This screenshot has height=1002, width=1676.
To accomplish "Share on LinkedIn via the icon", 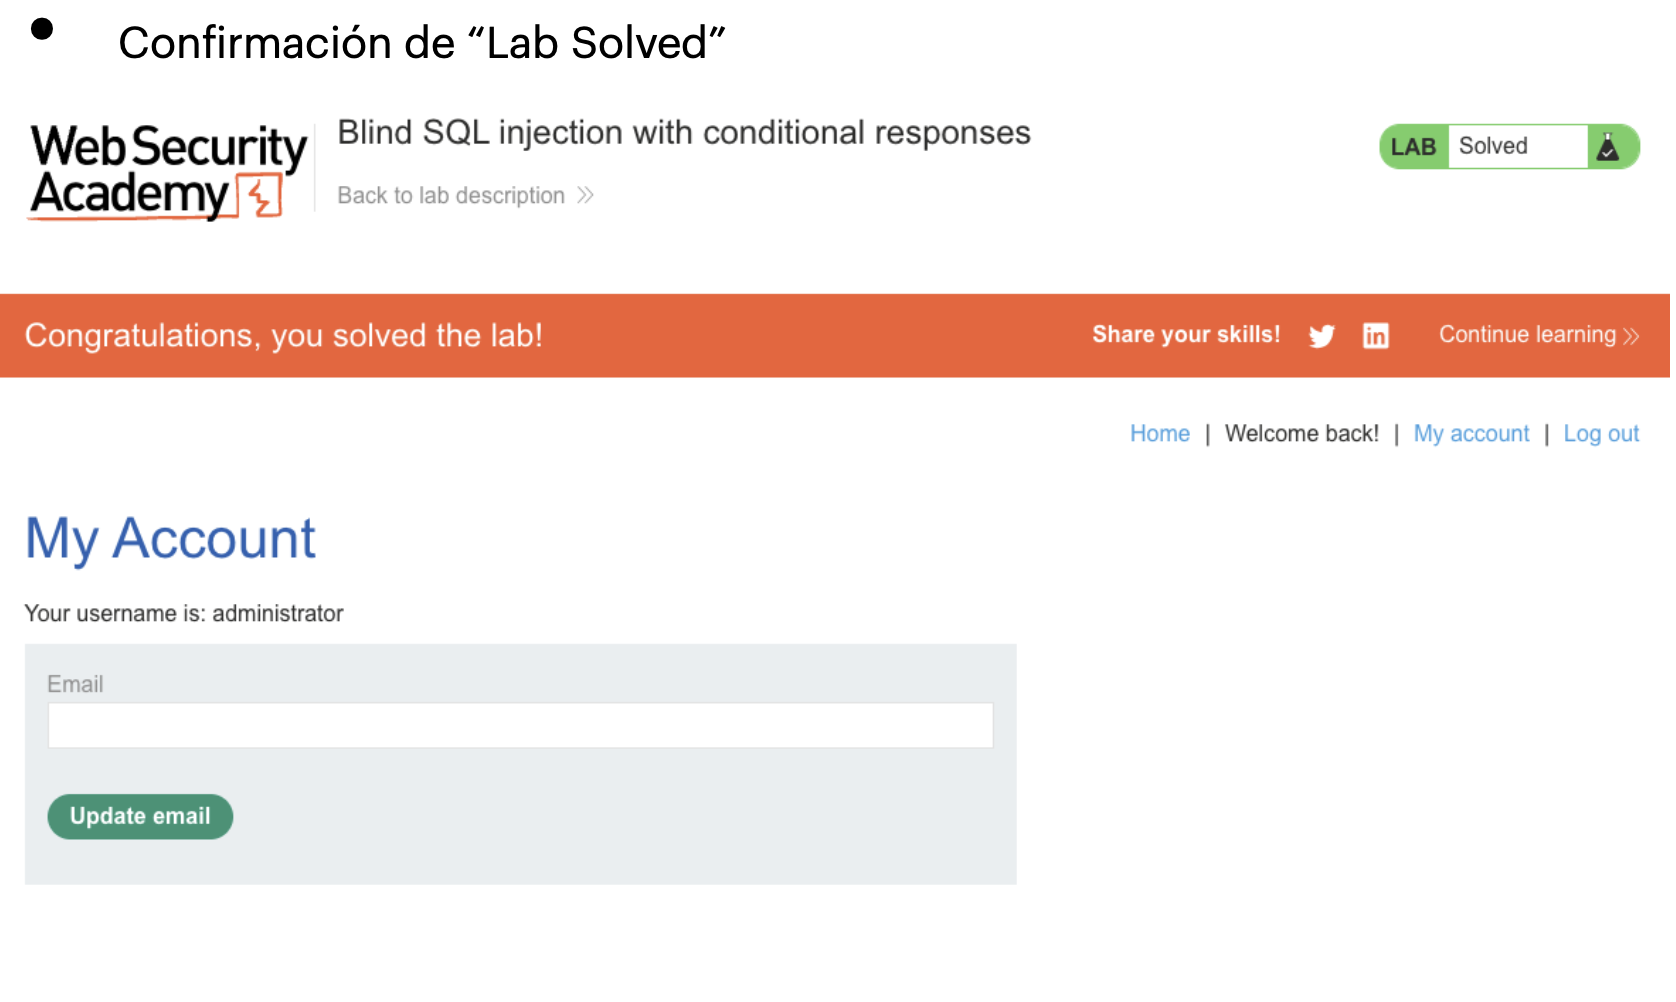I will click(1376, 336).
